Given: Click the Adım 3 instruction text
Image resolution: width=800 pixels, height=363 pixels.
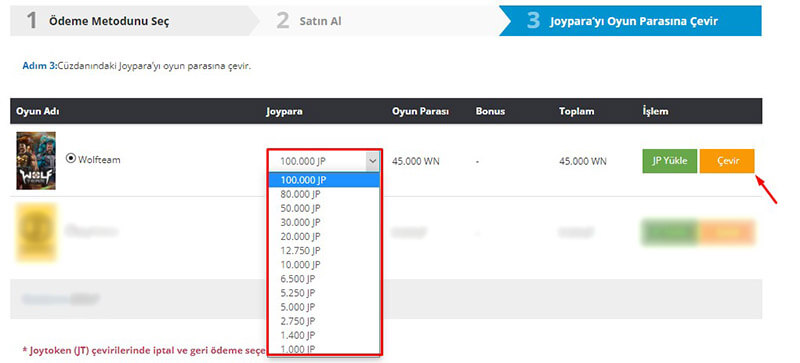Looking at the screenshot, I should [x=137, y=66].
